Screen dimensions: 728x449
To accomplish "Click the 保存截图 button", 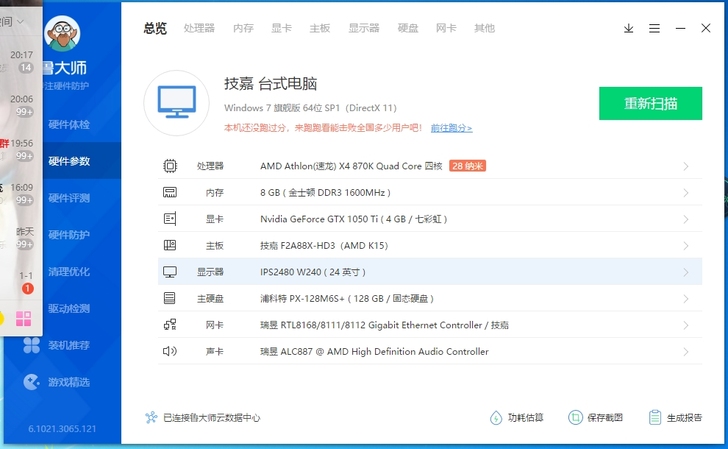I will [x=596, y=417].
